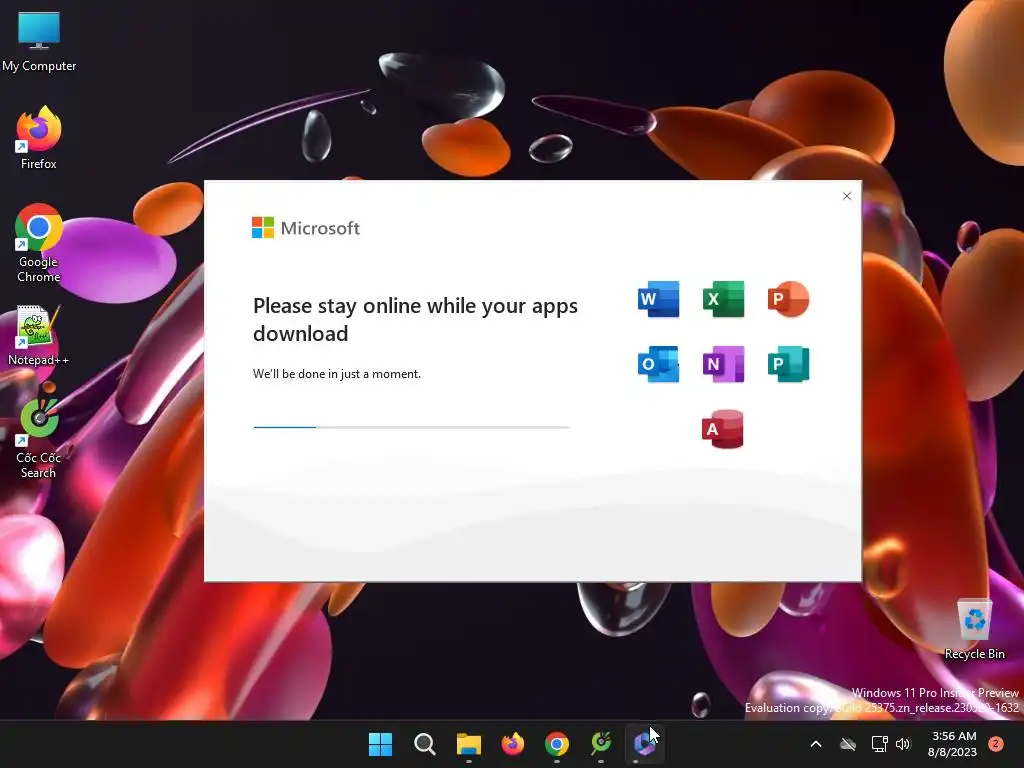Screen dimensions: 1024x768
Task: Click the Access app icon in installer
Action: (x=723, y=429)
